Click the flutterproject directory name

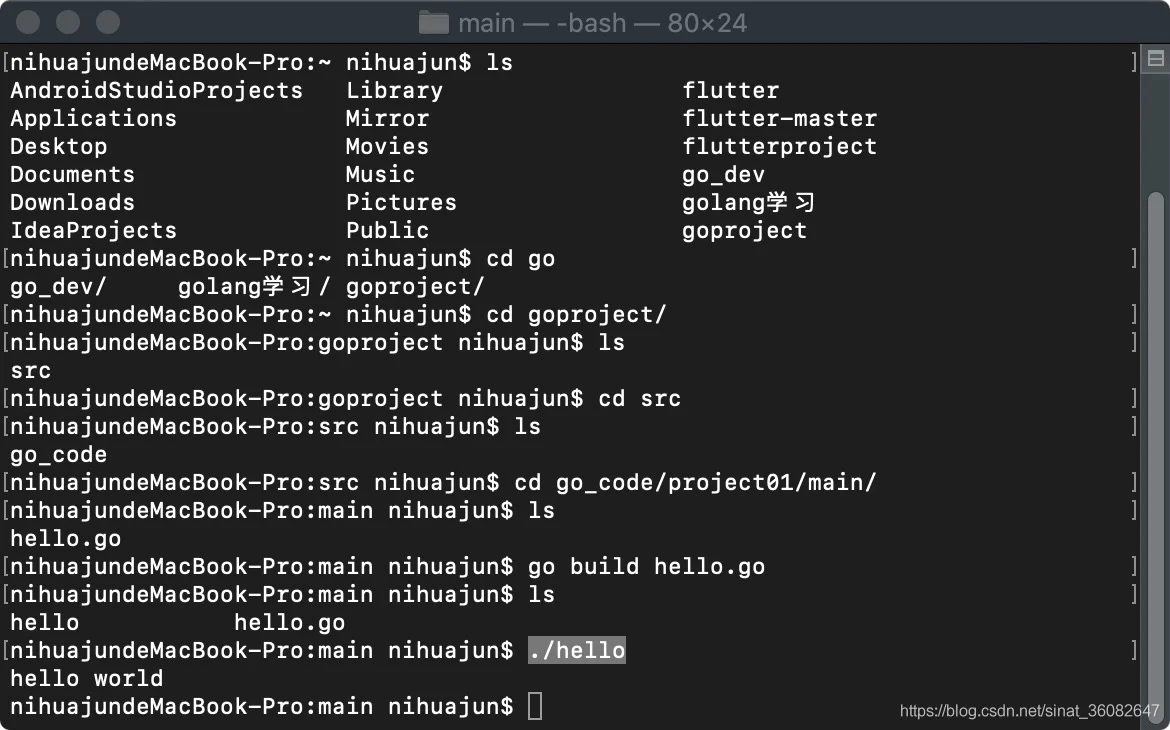point(779,147)
